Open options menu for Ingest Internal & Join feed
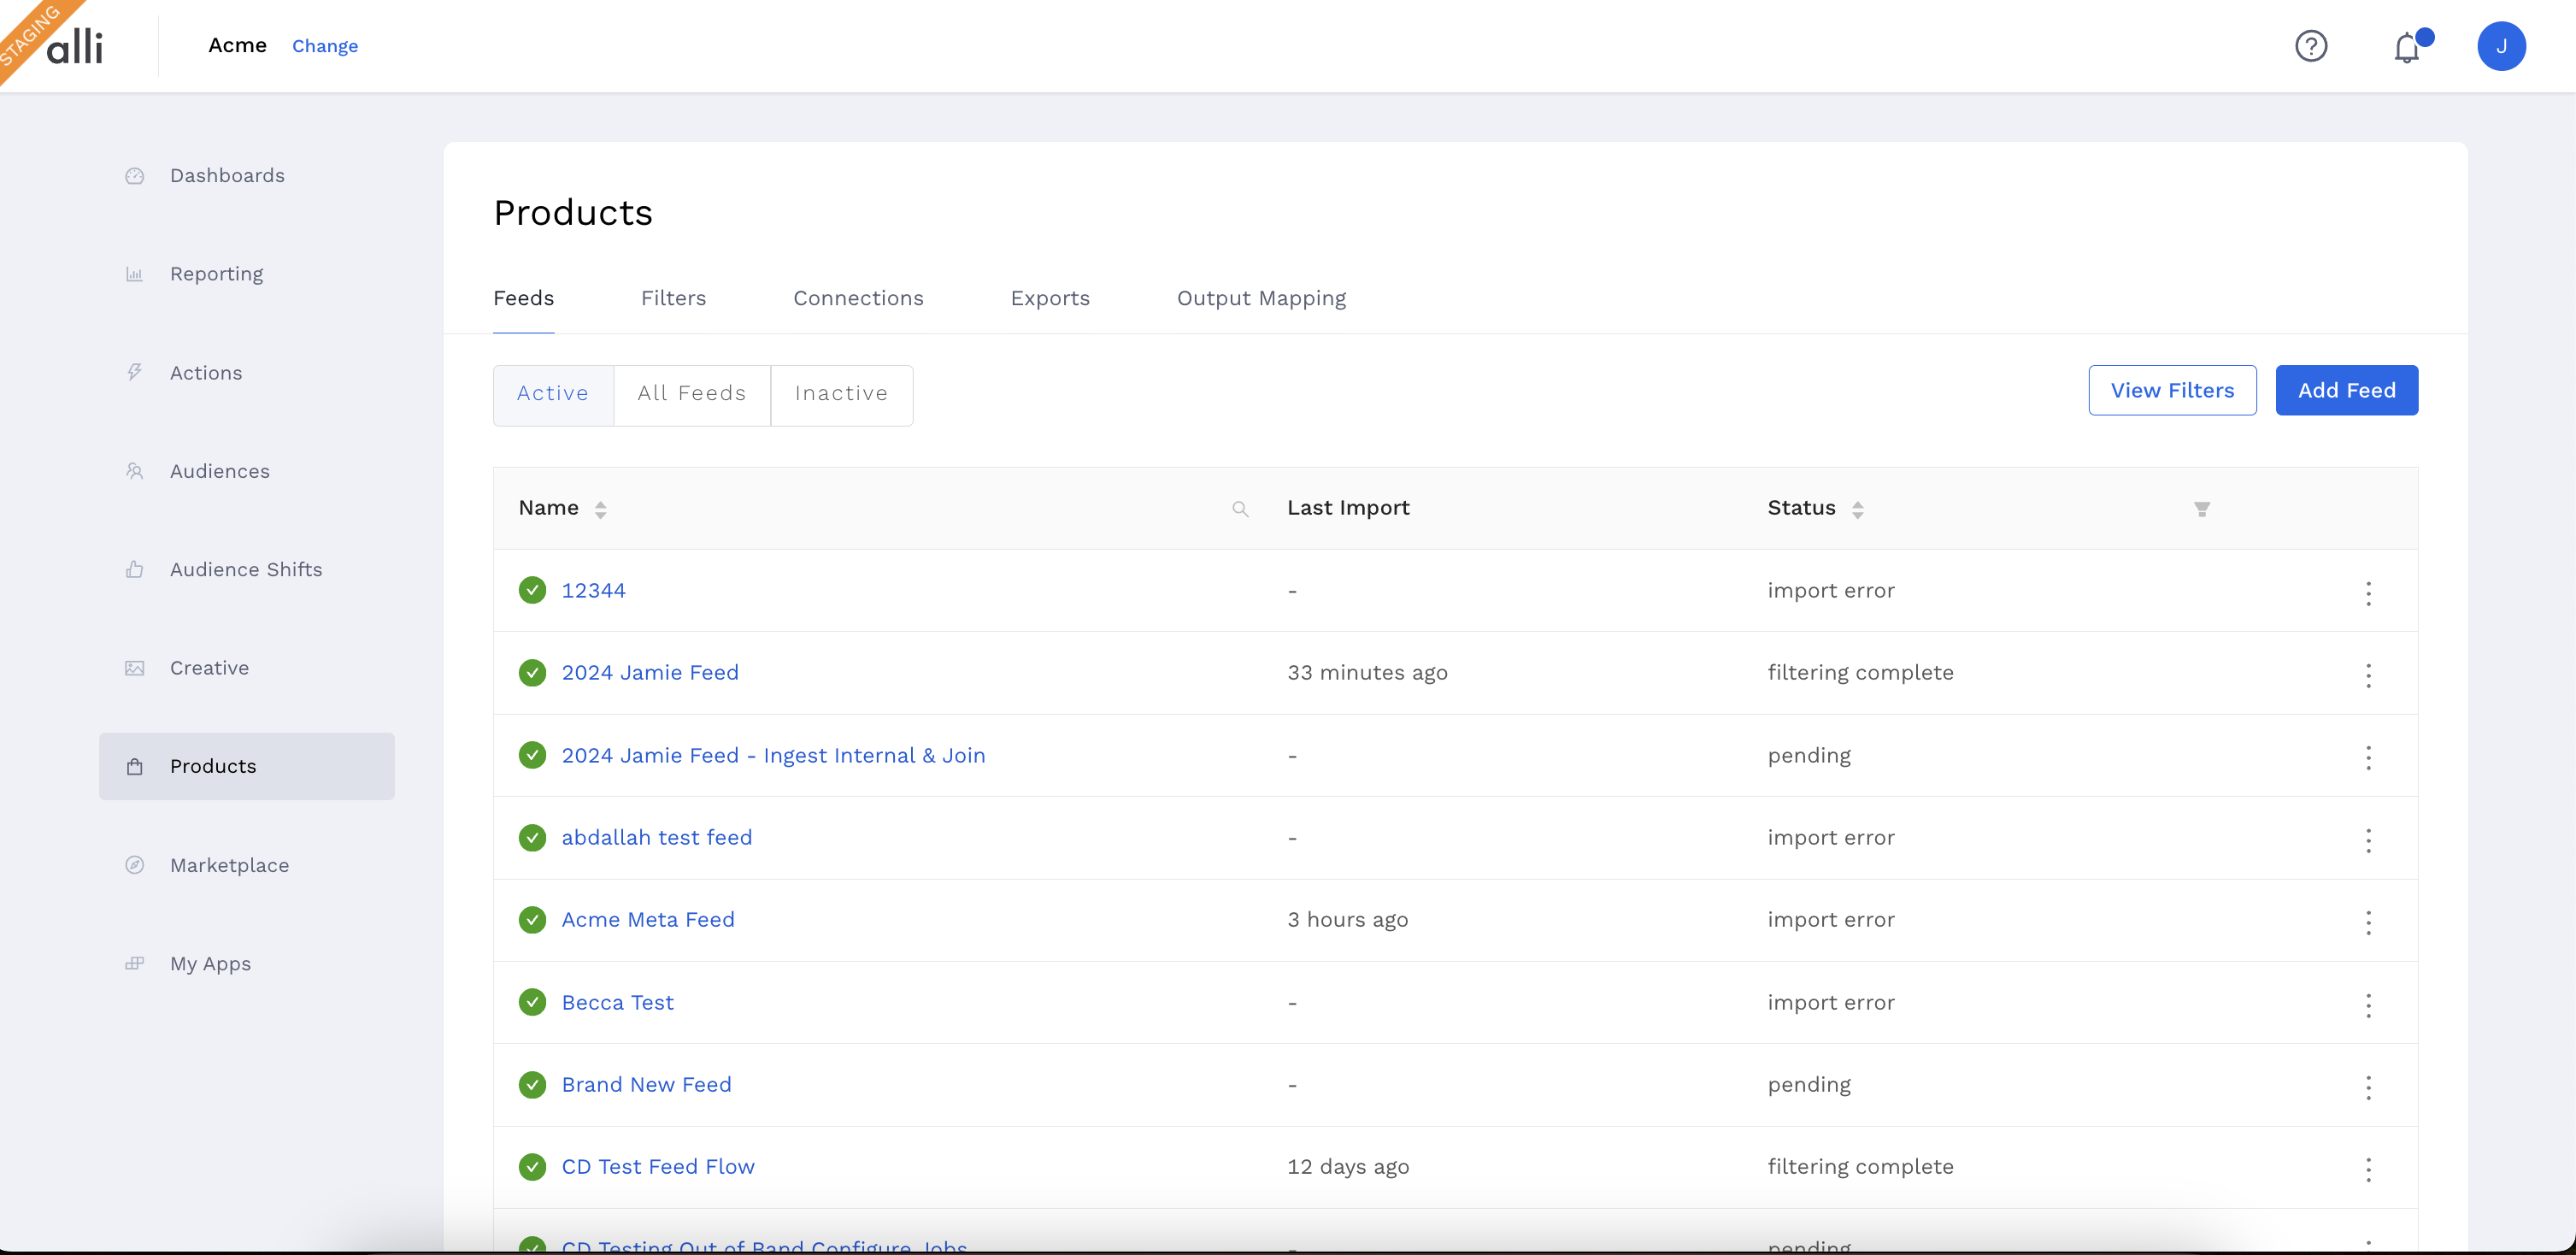 [x=2368, y=757]
